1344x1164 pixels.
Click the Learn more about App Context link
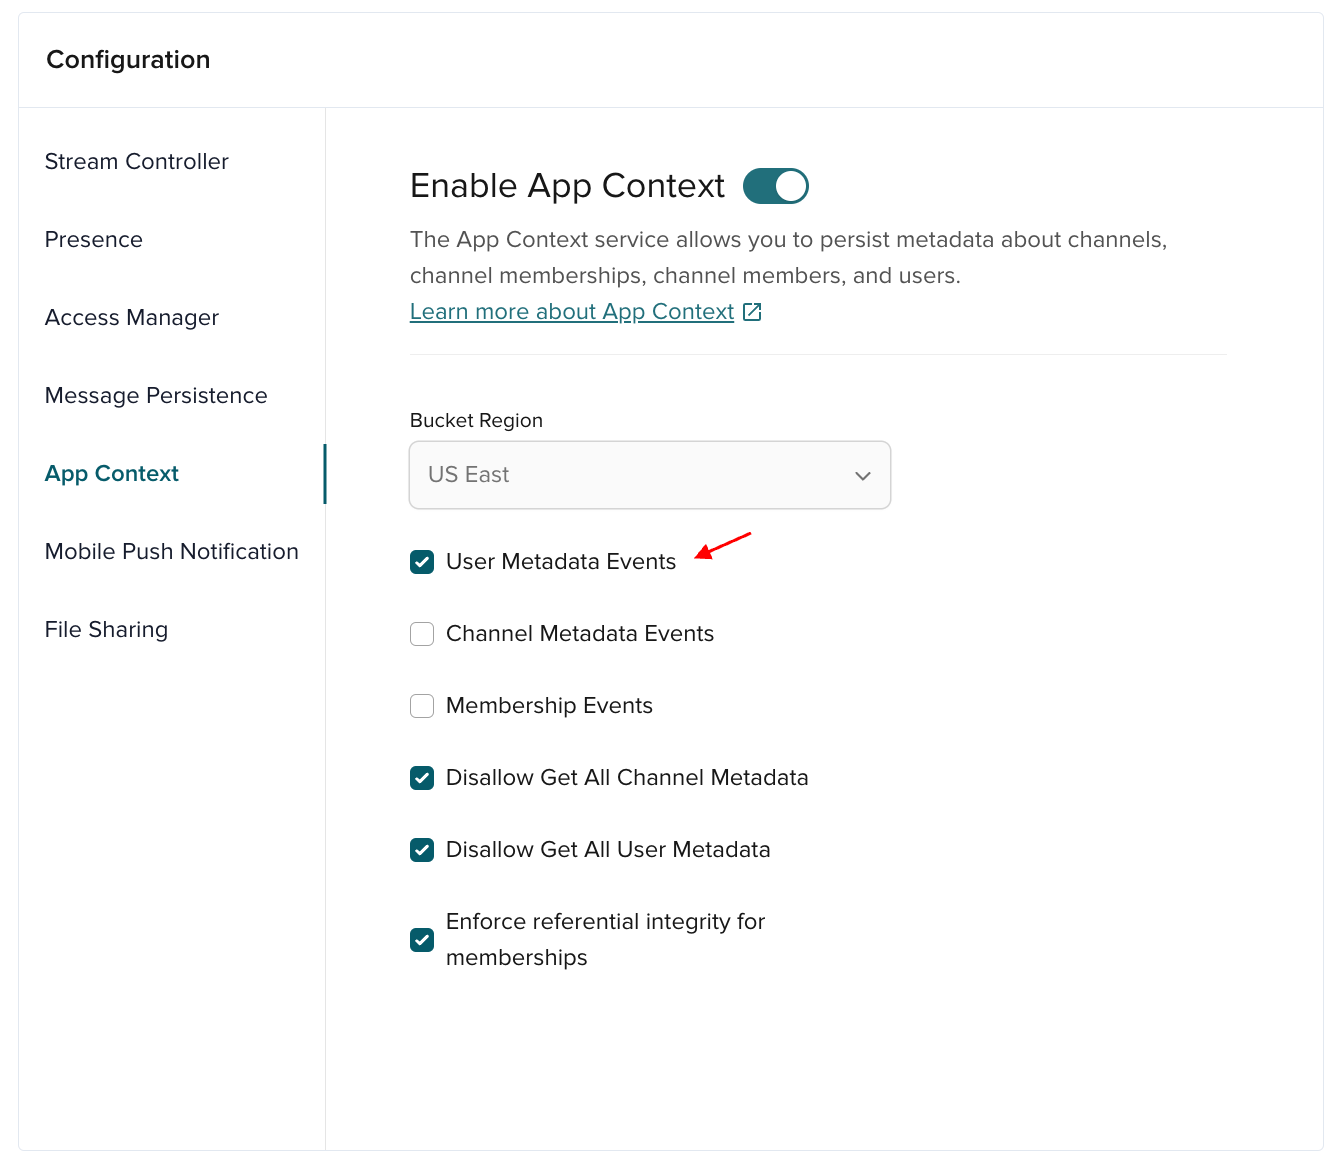pos(570,311)
